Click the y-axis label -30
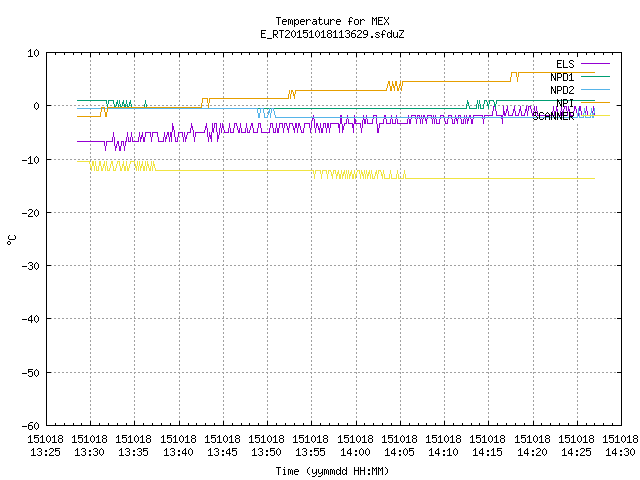The height and width of the screenshot is (480, 640). [31, 266]
